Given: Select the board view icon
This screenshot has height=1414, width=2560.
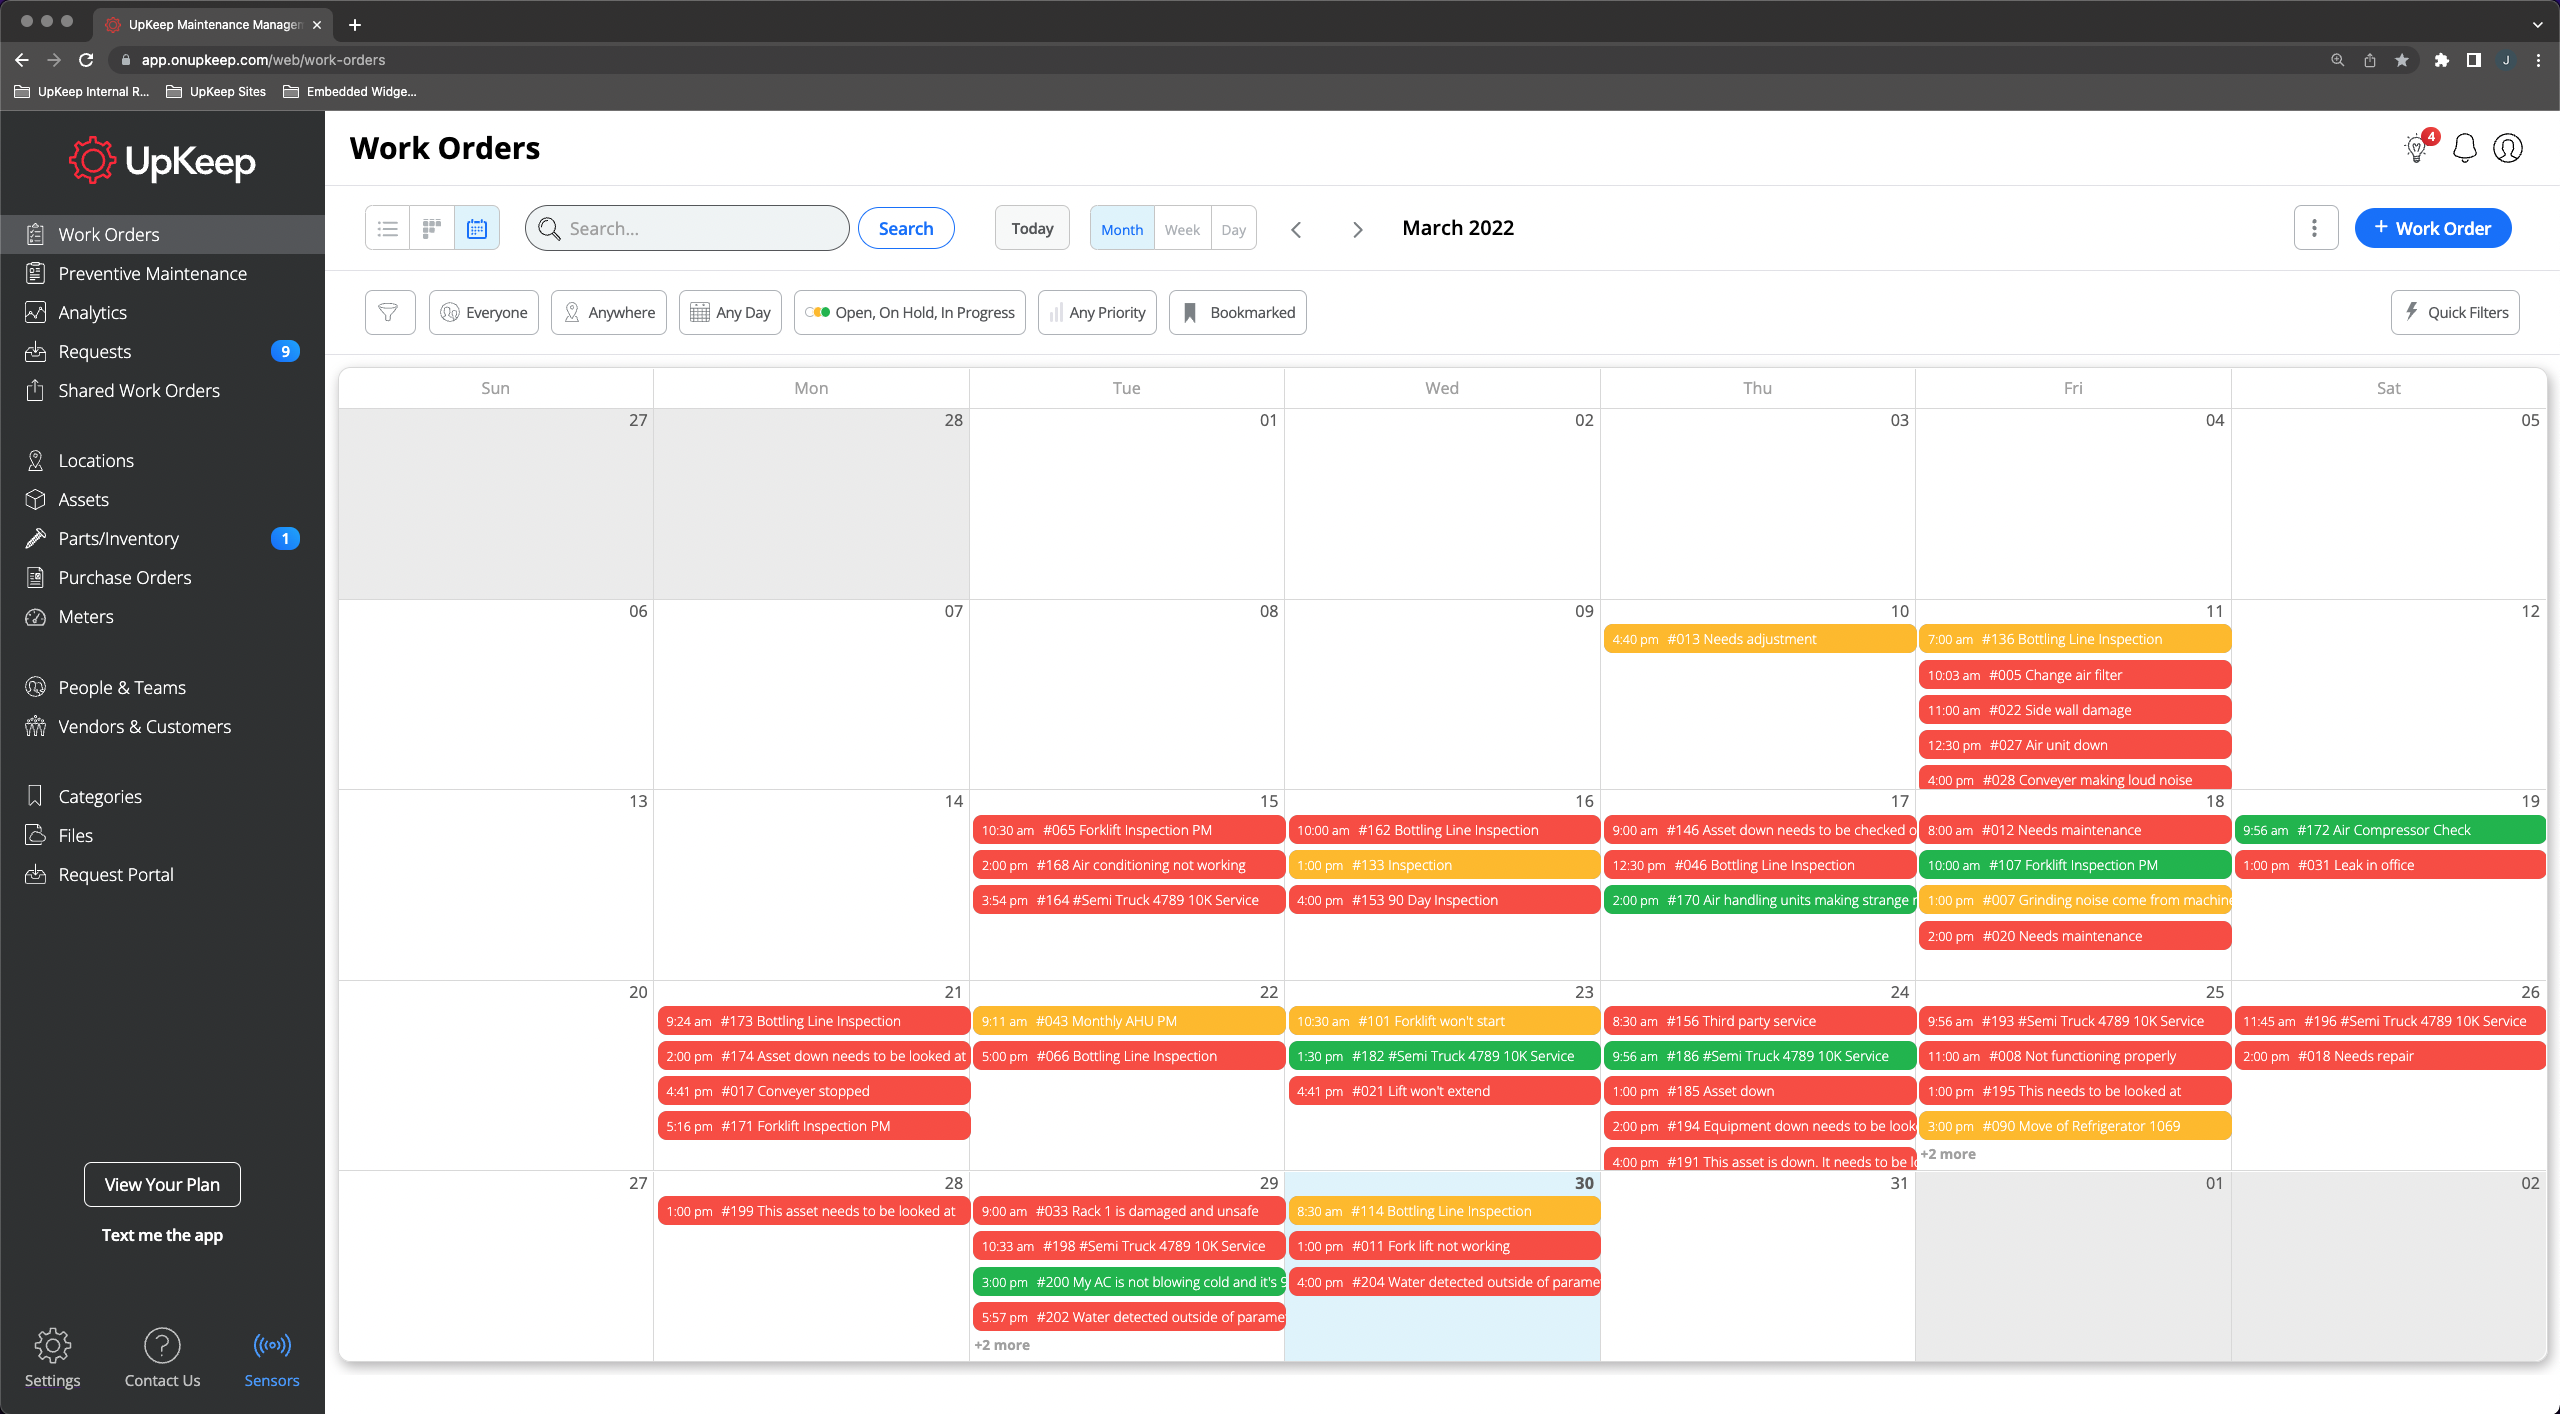Looking at the screenshot, I should point(432,229).
